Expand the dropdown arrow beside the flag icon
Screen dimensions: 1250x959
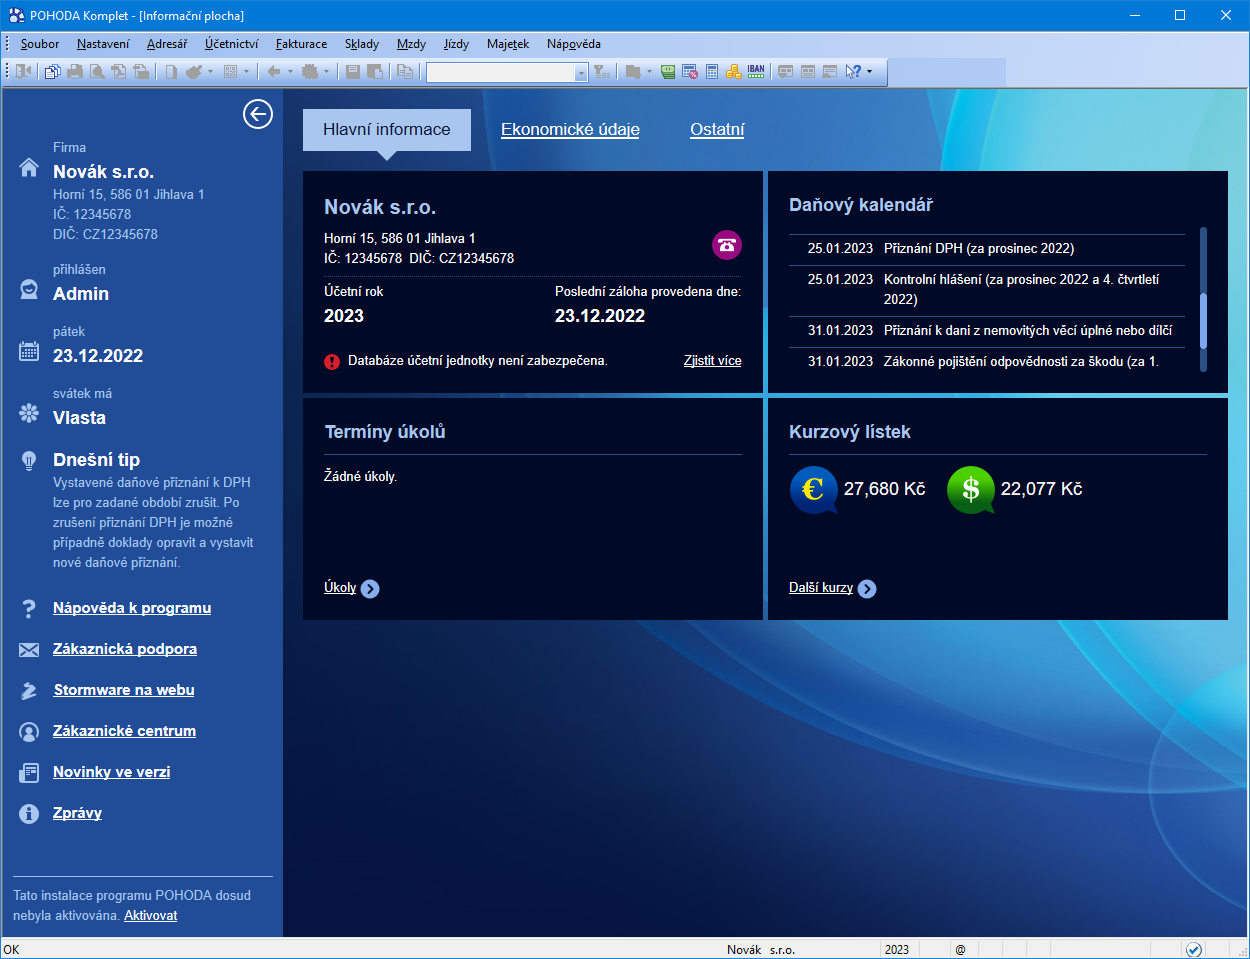[649, 71]
